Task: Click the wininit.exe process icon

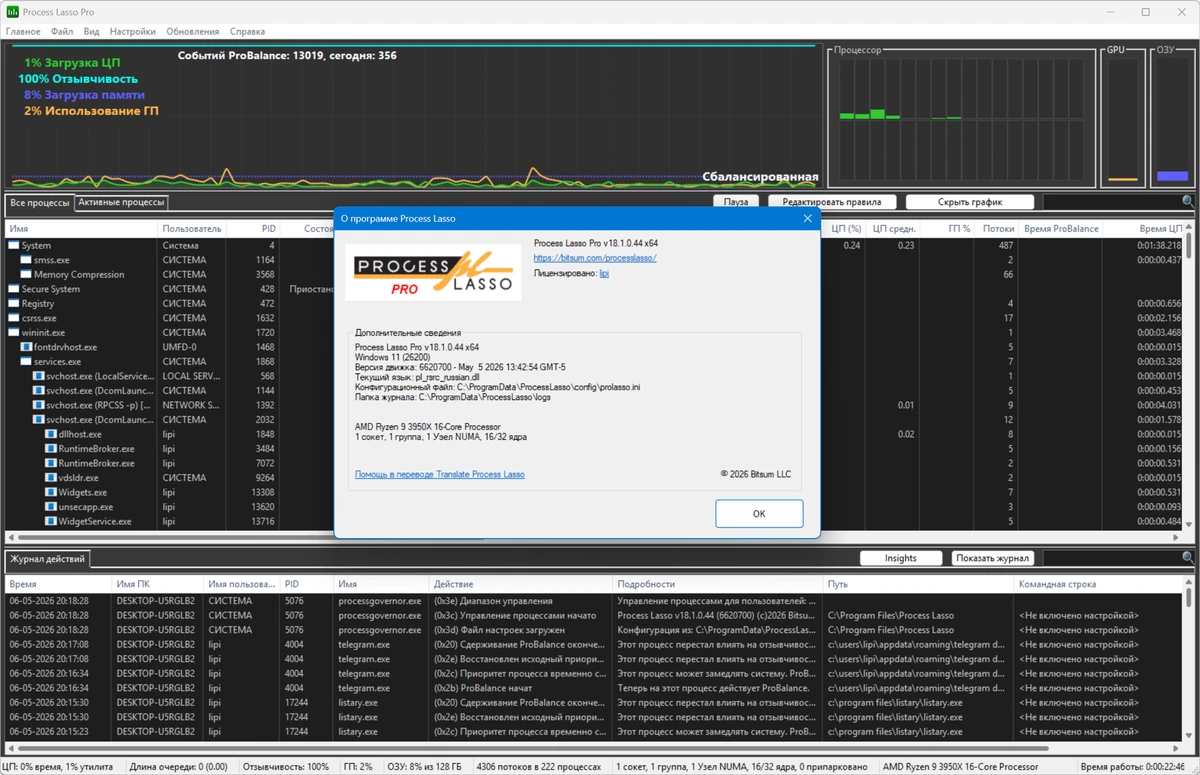Action: click(x=14, y=332)
